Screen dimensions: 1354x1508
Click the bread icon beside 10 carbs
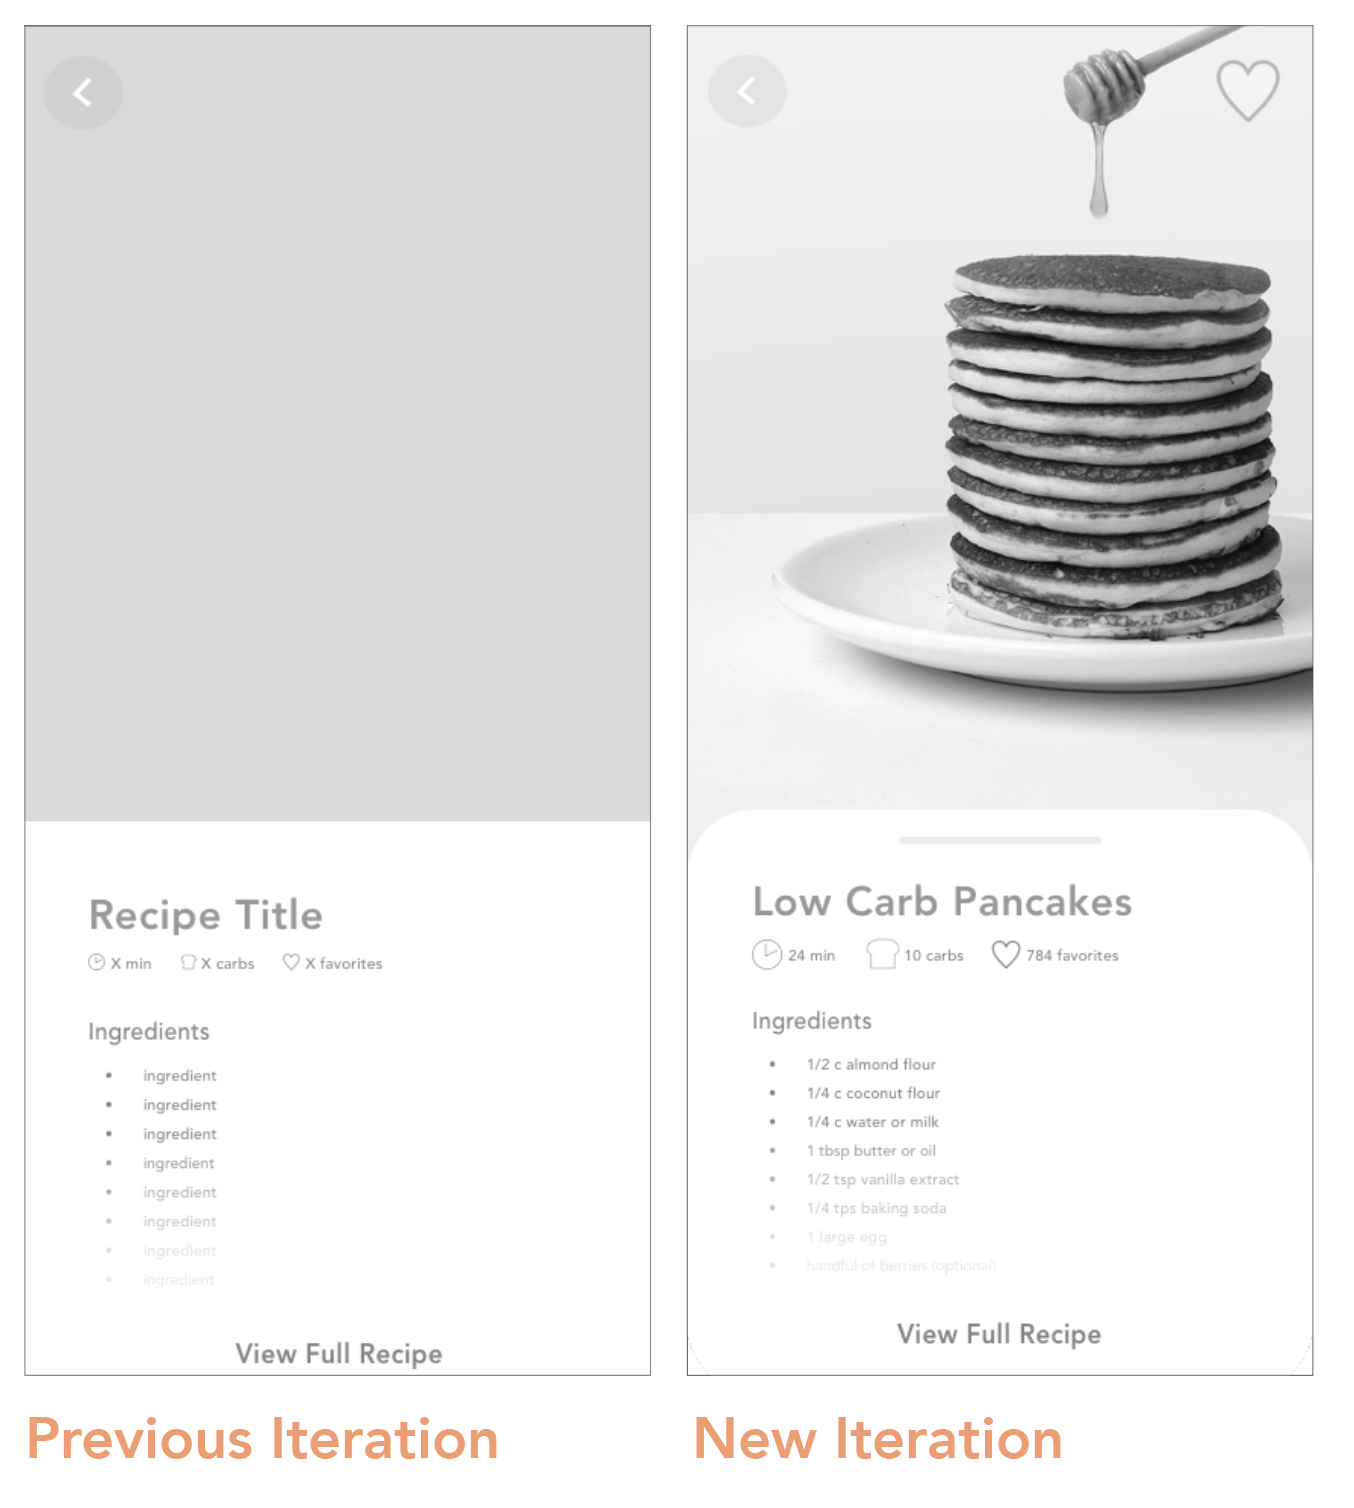click(882, 954)
